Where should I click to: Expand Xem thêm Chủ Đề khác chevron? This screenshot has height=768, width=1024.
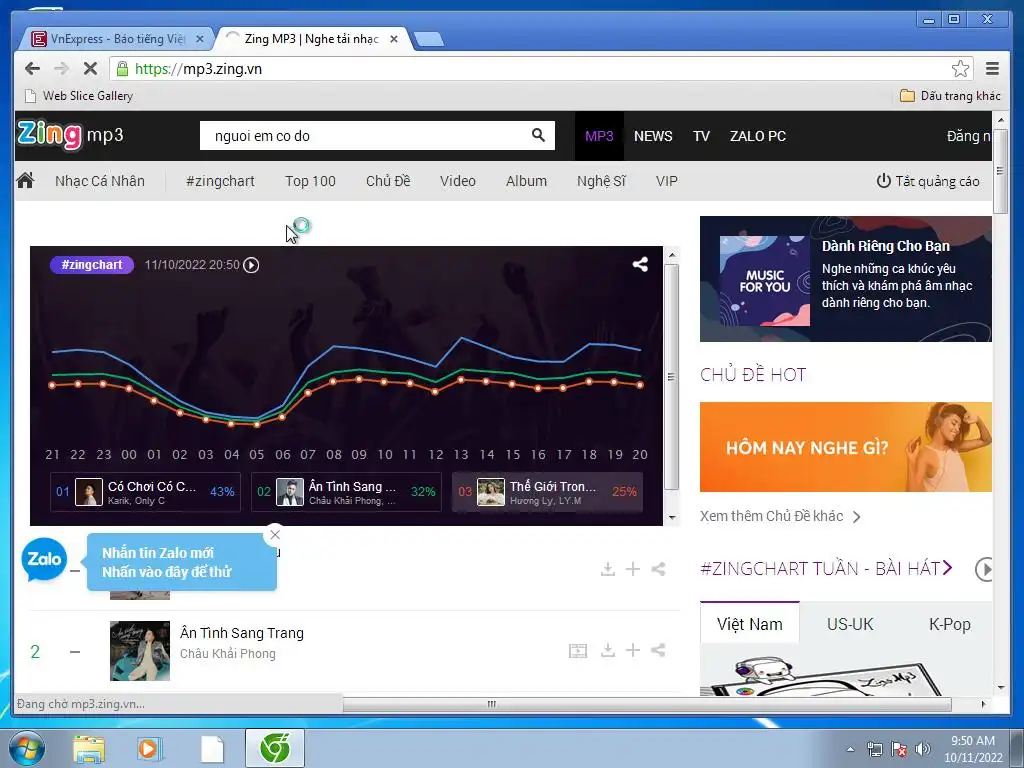[856, 517]
